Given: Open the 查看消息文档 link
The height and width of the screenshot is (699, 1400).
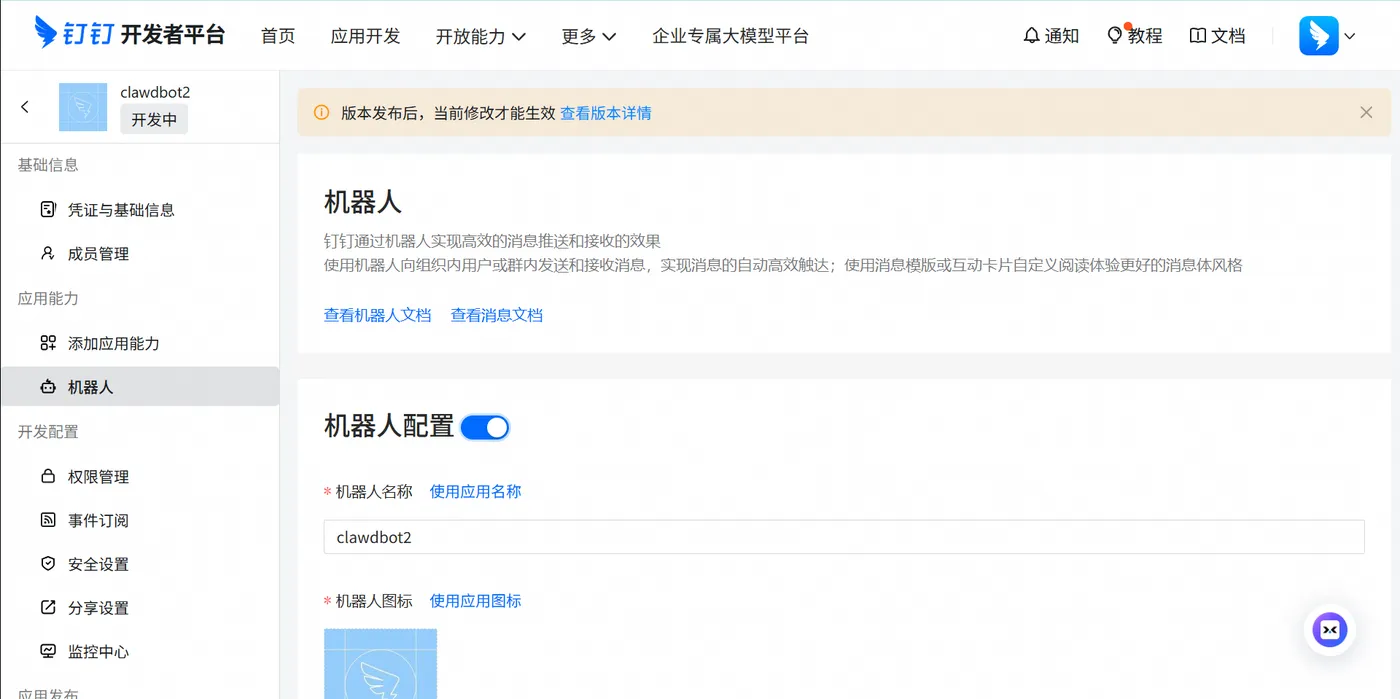Looking at the screenshot, I should (496, 315).
